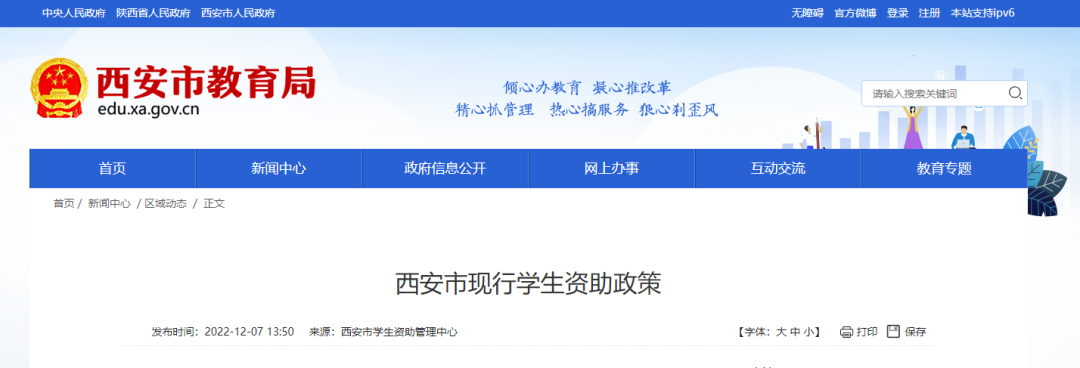Click the 西安市教育局 site title
1080x368 pixels.
(x=205, y=83)
